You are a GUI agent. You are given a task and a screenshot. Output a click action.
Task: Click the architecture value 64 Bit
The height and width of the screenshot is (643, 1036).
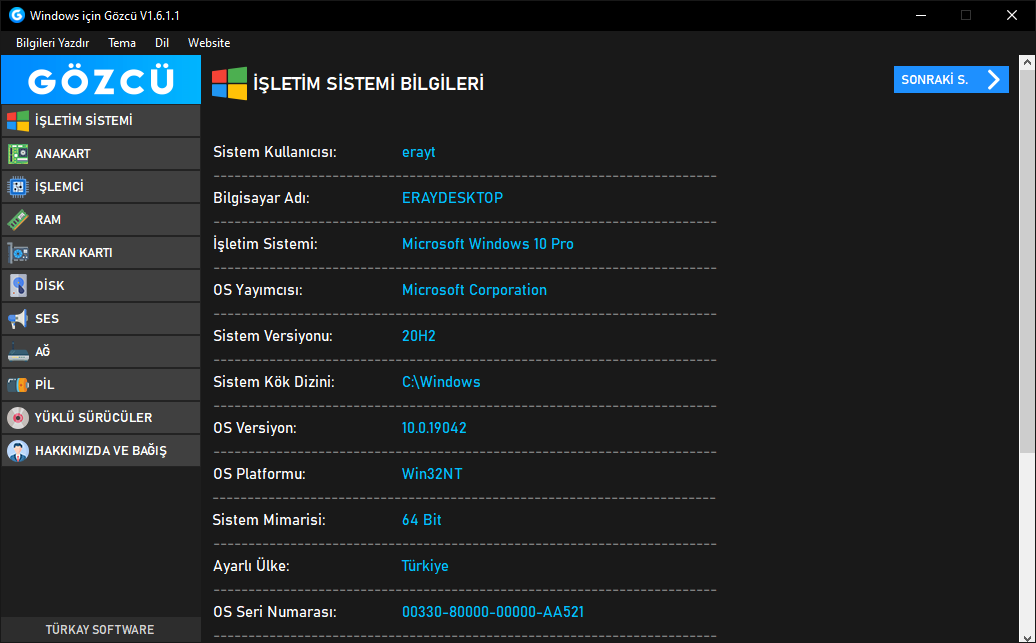422,520
